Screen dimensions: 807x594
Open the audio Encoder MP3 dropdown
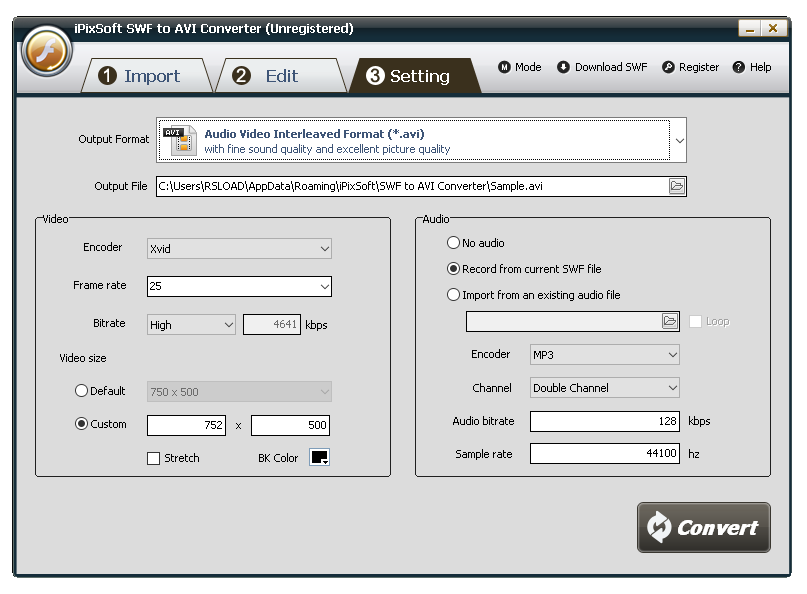pos(605,355)
